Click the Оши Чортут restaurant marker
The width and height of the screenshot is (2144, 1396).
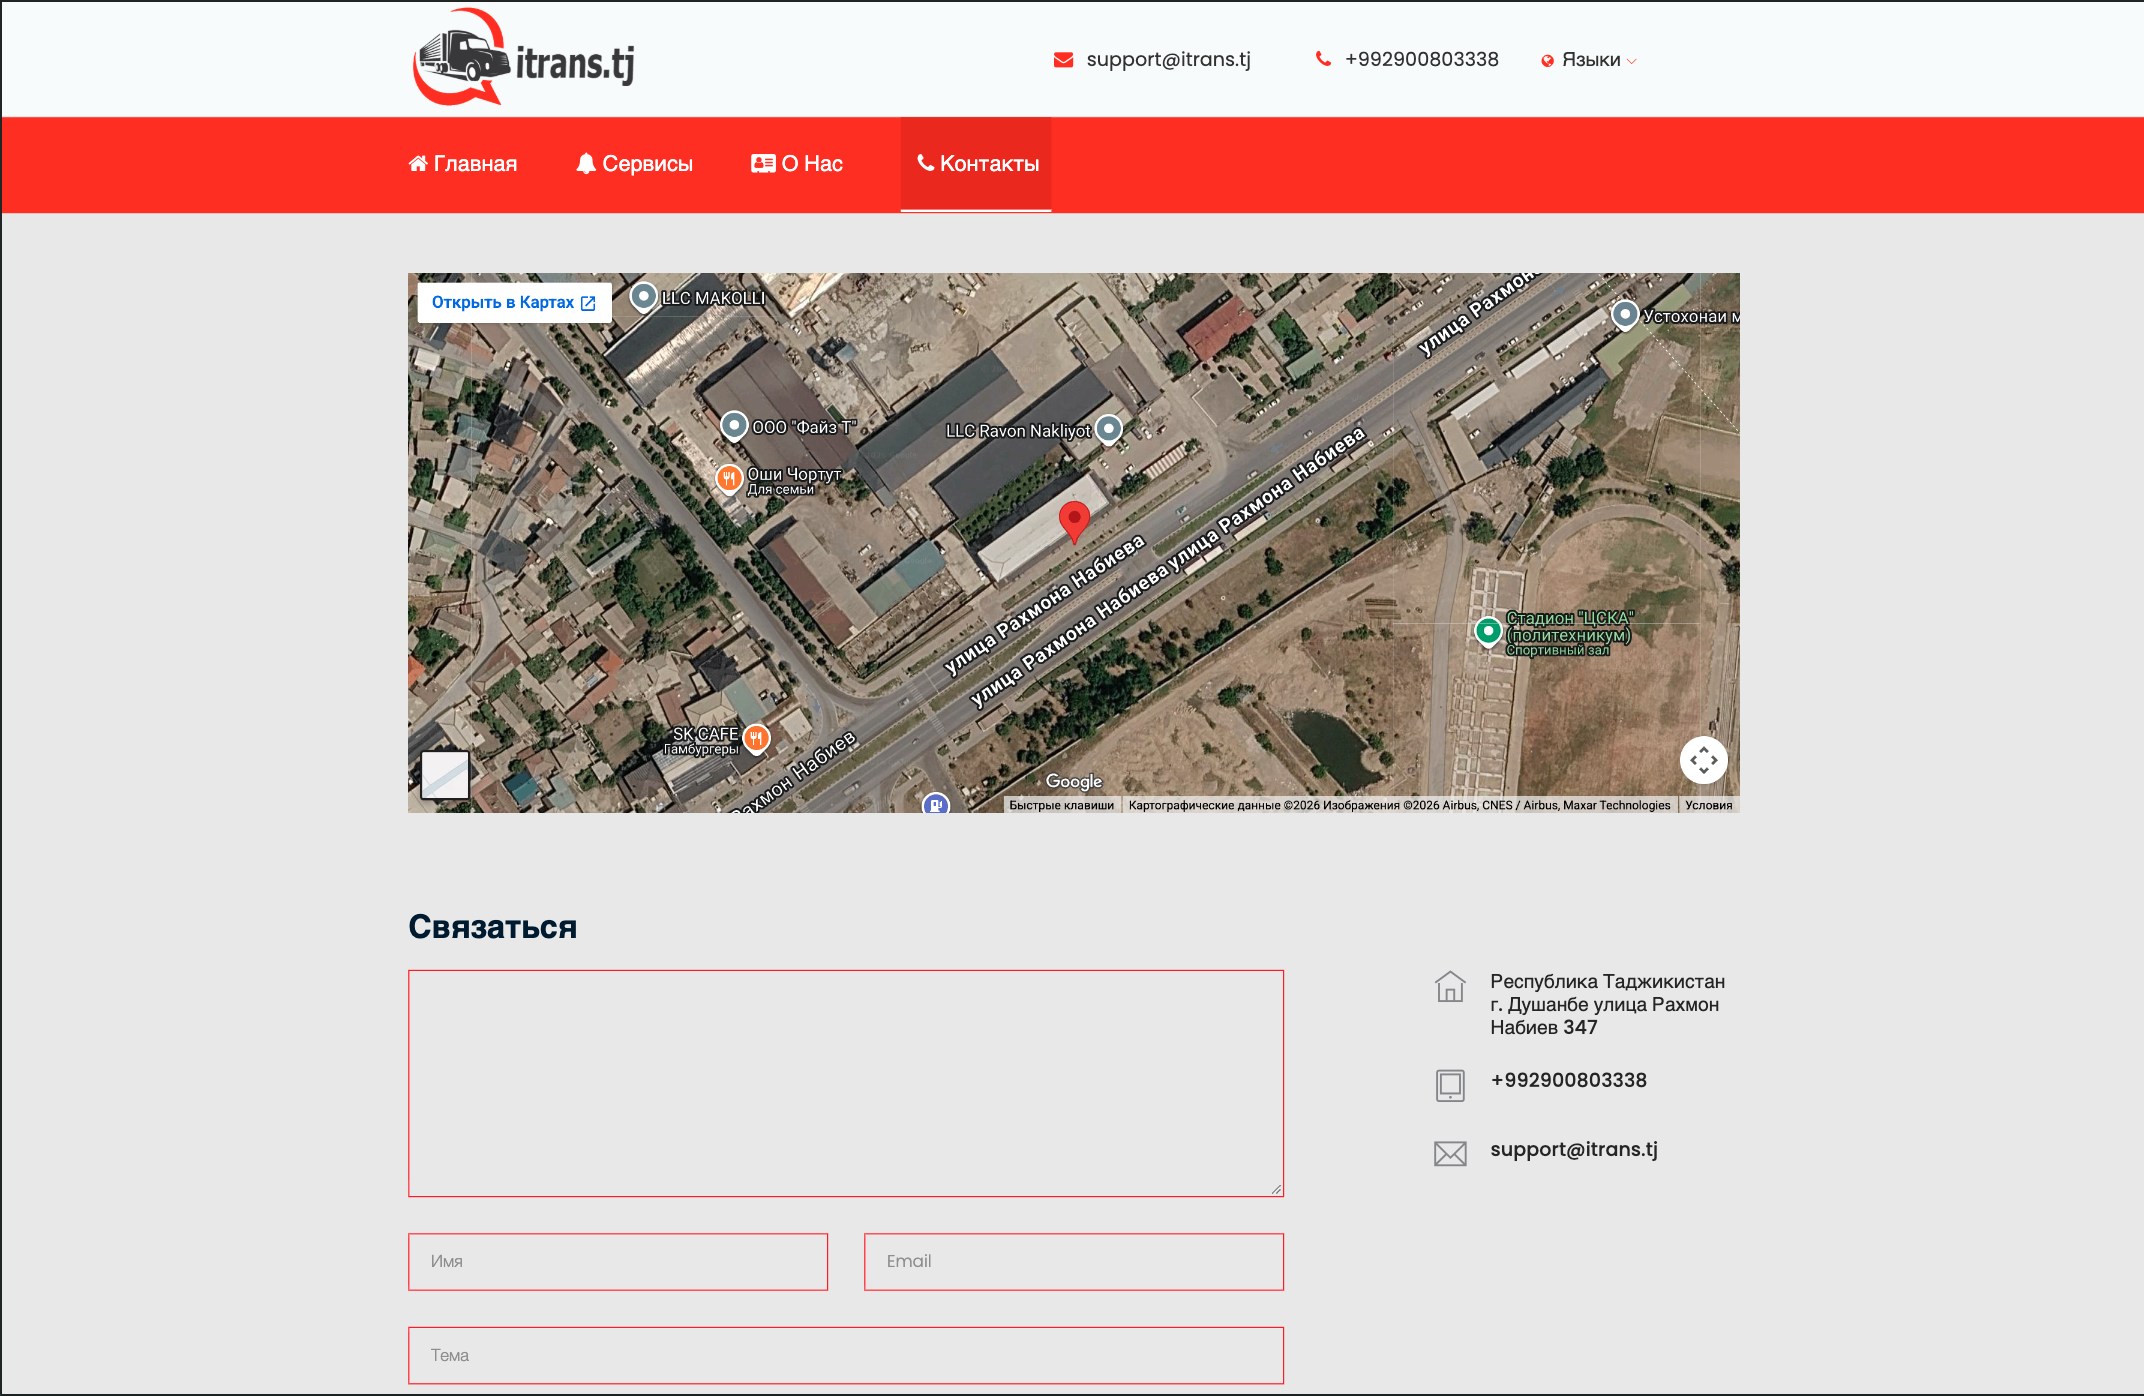point(729,479)
